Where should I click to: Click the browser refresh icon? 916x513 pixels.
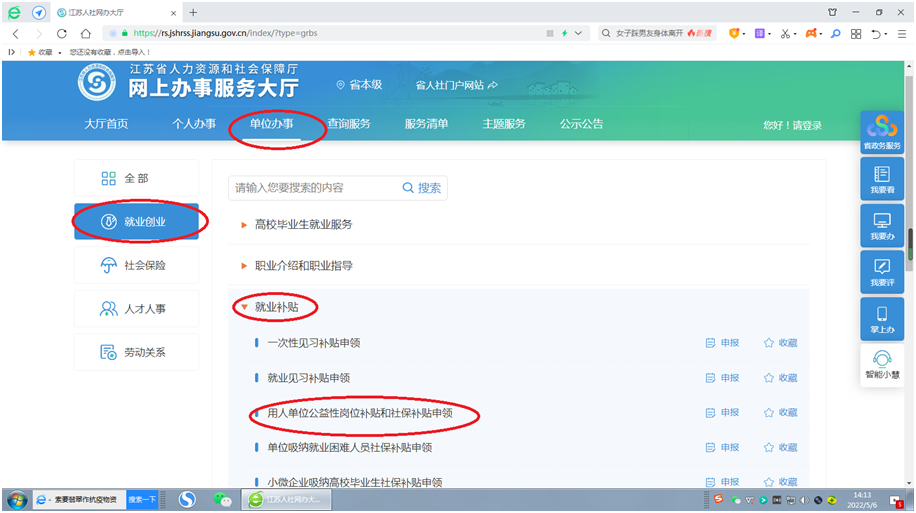click(x=62, y=33)
